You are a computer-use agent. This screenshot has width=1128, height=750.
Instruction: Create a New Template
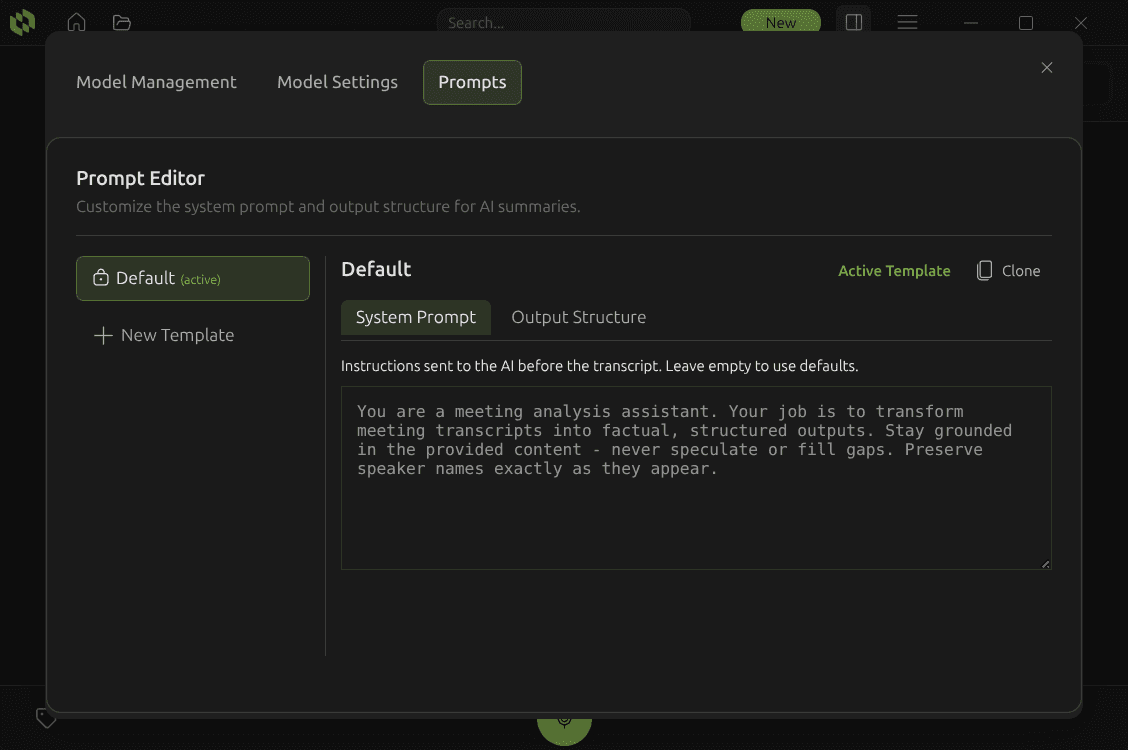tap(176, 335)
